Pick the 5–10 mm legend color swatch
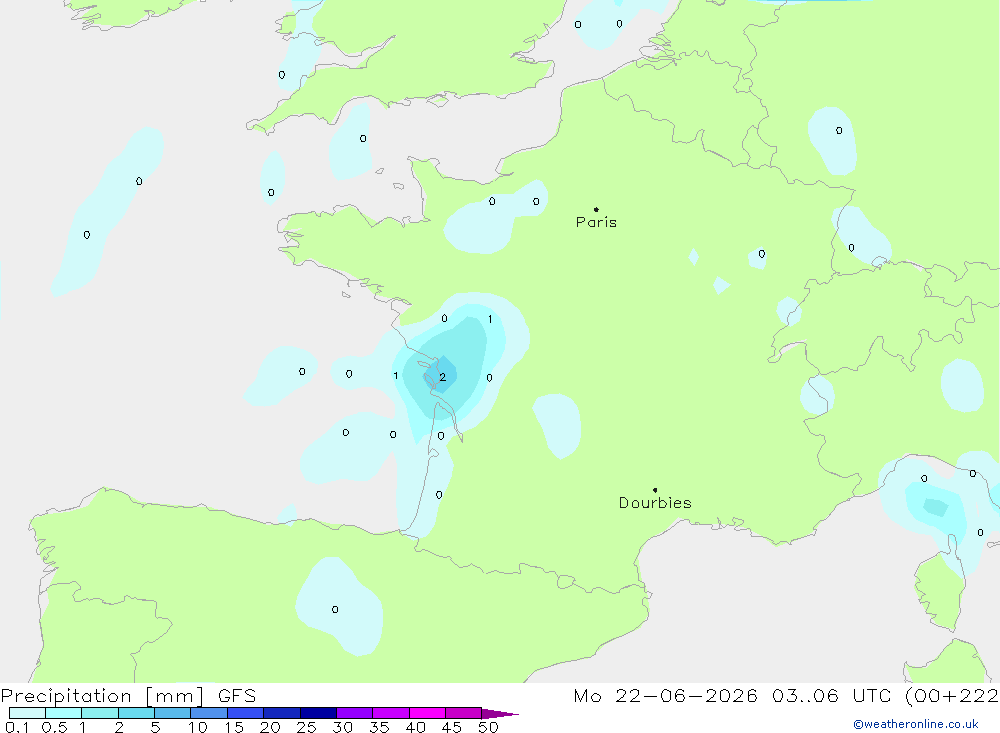 (x=173, y=713)
